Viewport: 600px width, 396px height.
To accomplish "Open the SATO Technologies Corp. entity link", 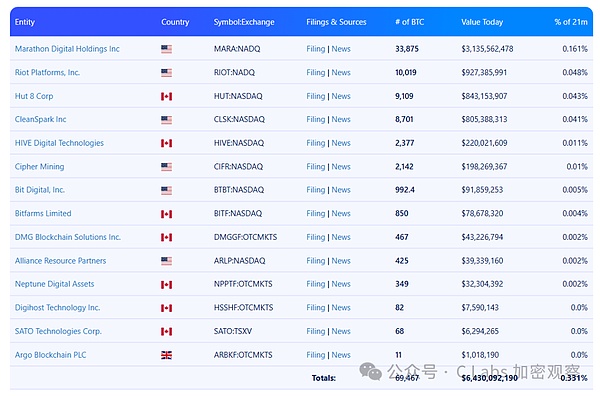I will [58, 331].
